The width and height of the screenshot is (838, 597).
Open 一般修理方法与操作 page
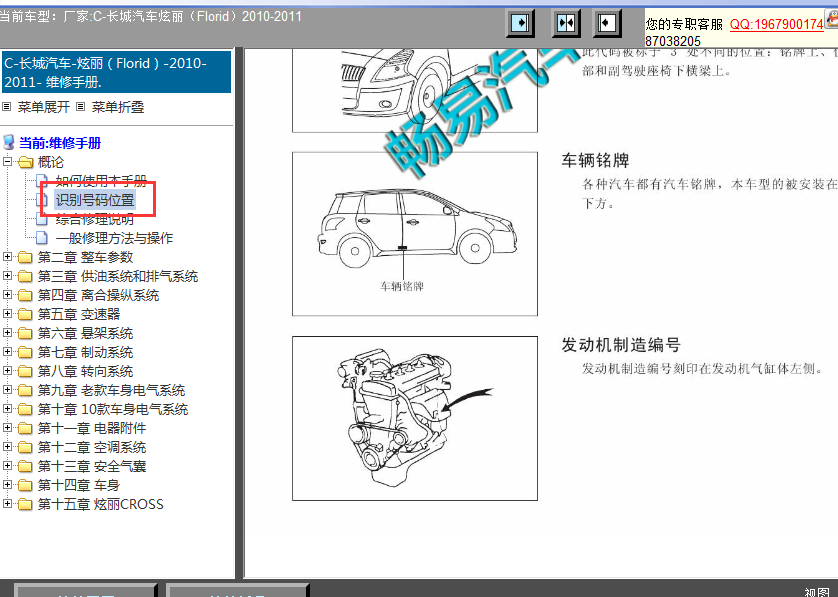pos(114,238)
